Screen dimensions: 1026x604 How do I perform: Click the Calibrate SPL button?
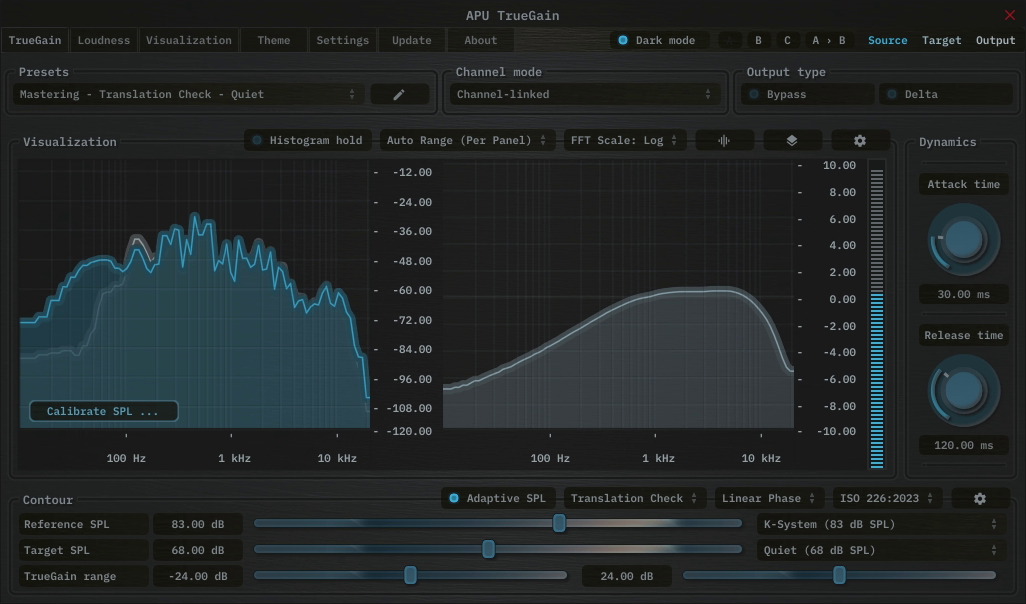tap(103, 411)
